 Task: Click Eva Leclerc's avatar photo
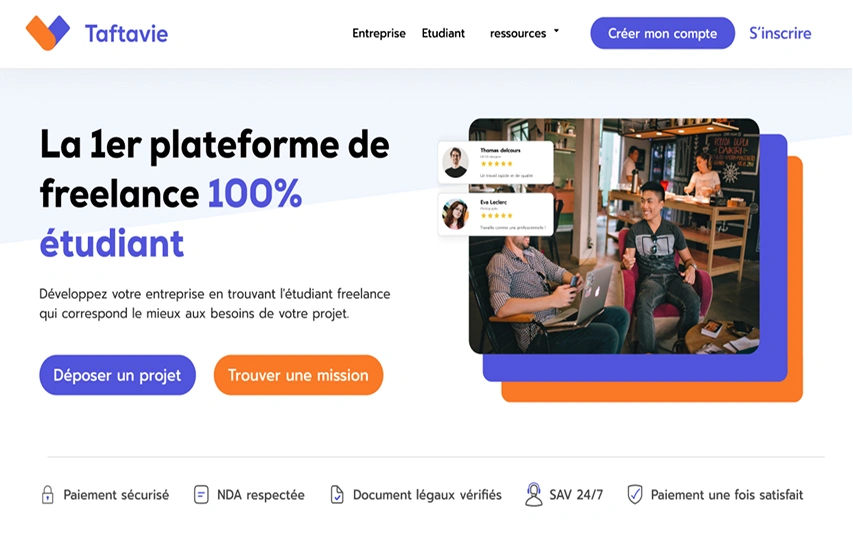click(455, 214)
